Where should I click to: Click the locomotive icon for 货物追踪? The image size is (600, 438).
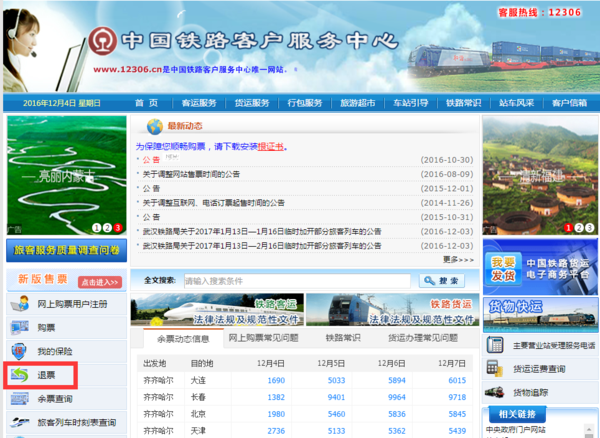494,392
